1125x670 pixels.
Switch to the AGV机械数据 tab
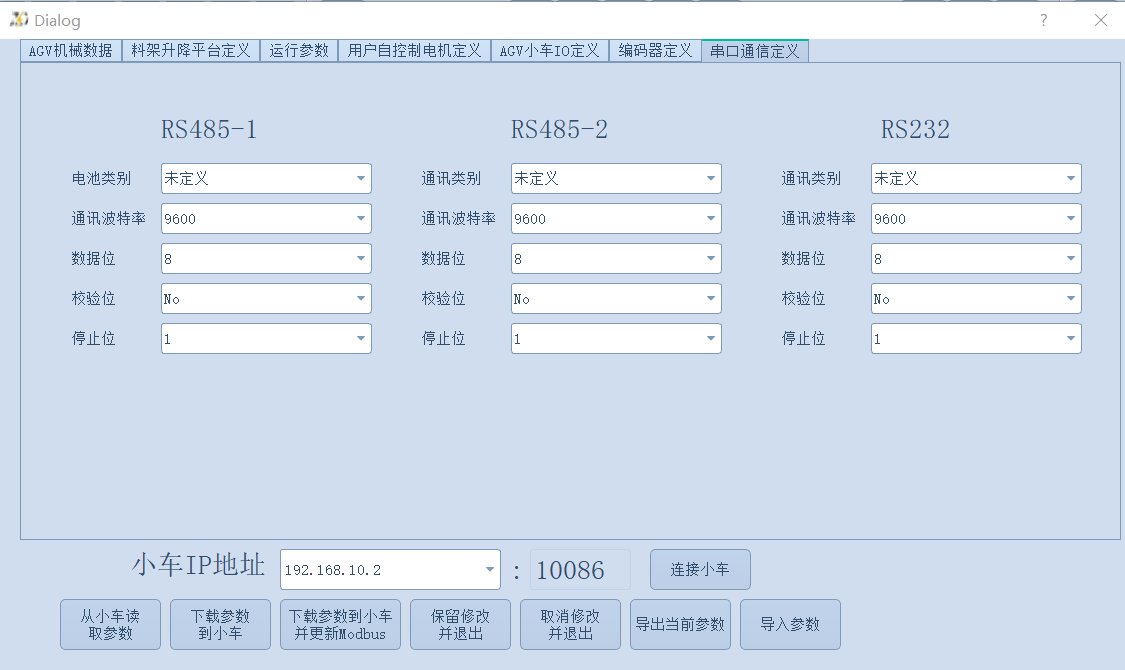(x=71, y=51)
